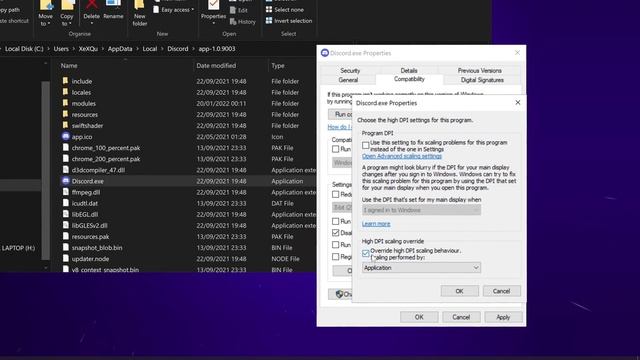Enable Program DPI fix scaling checkbox
This screenshot has width=640, height=360.
click(365, 145)
